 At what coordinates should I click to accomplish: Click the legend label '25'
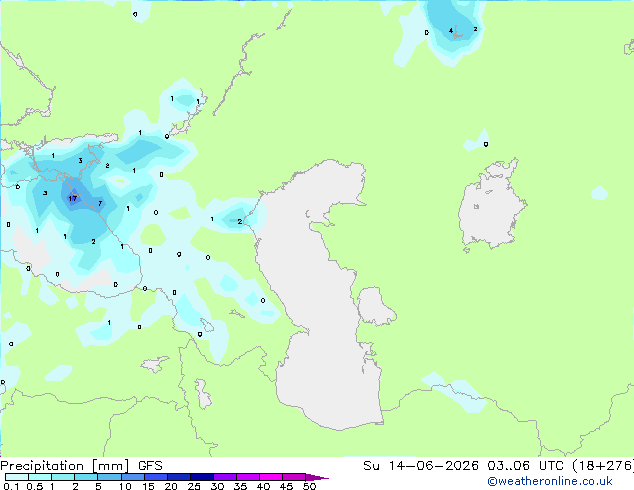(194, 486)
